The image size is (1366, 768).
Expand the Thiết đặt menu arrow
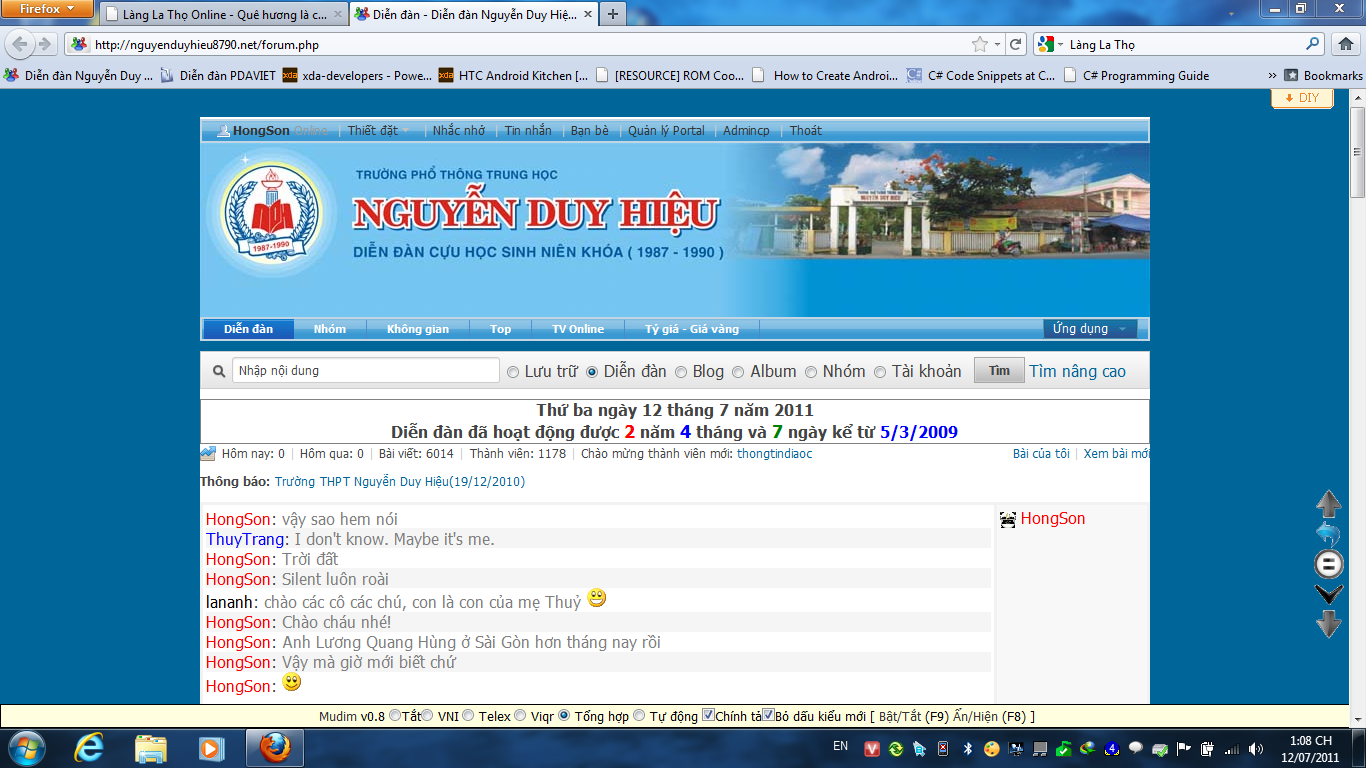point(406,131)
